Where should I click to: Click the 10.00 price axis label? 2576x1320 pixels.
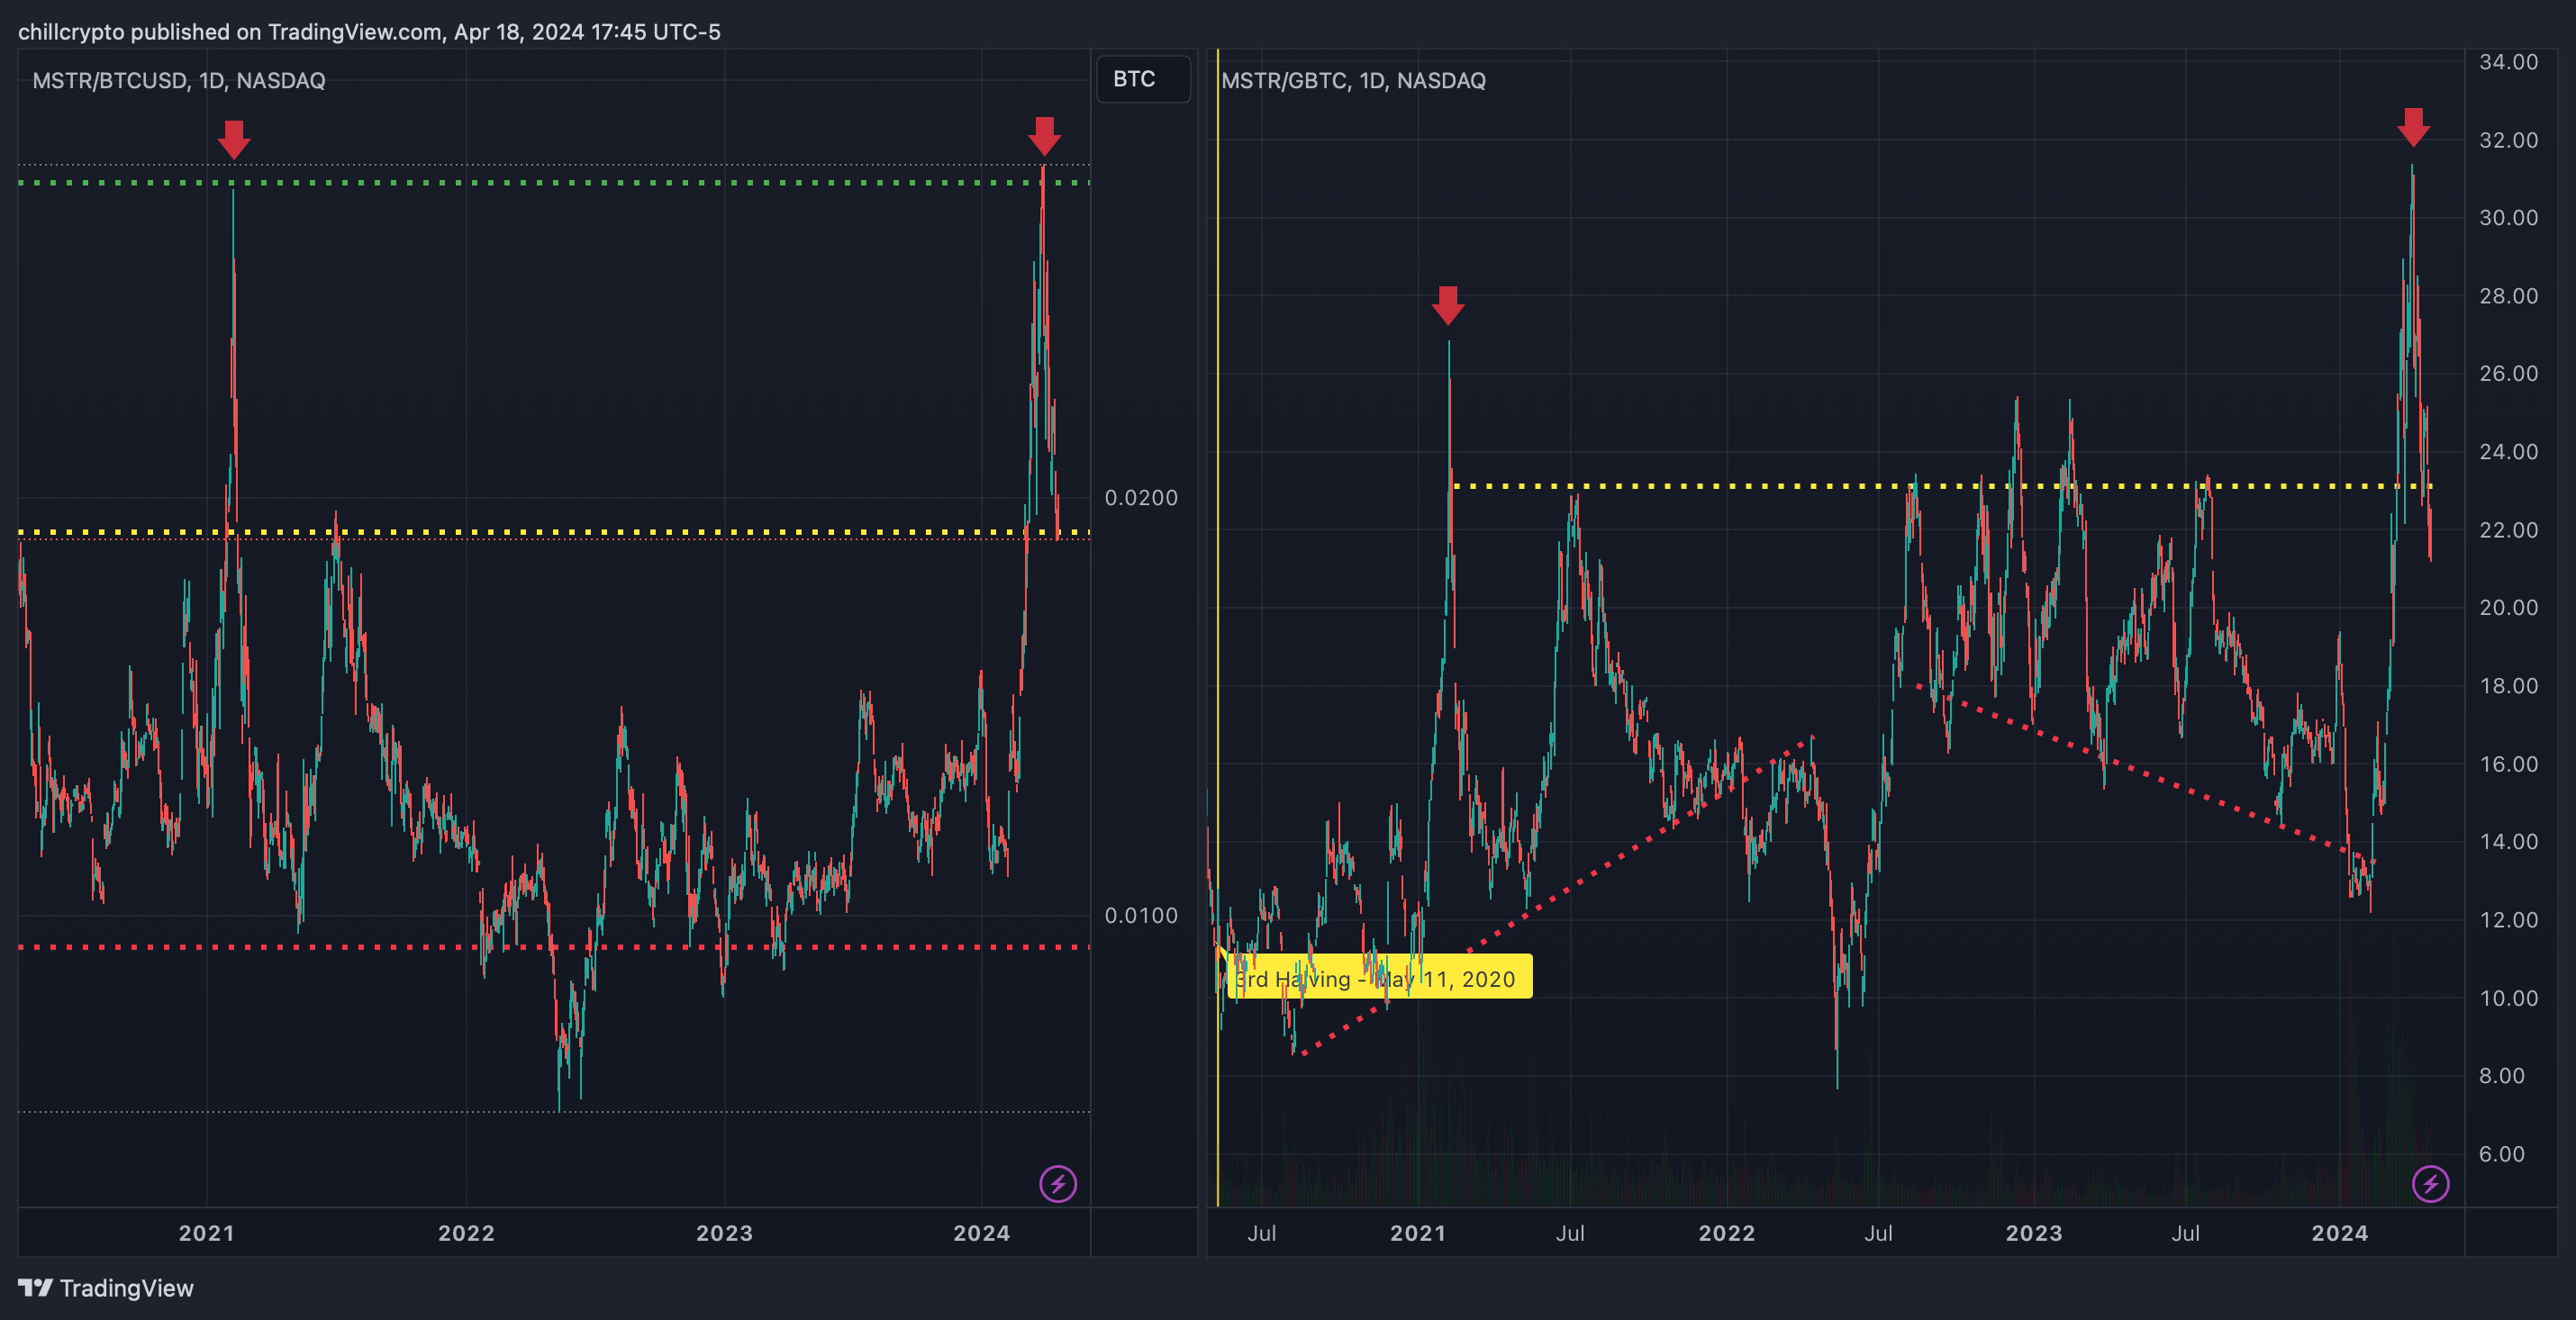click(2508, 998)
